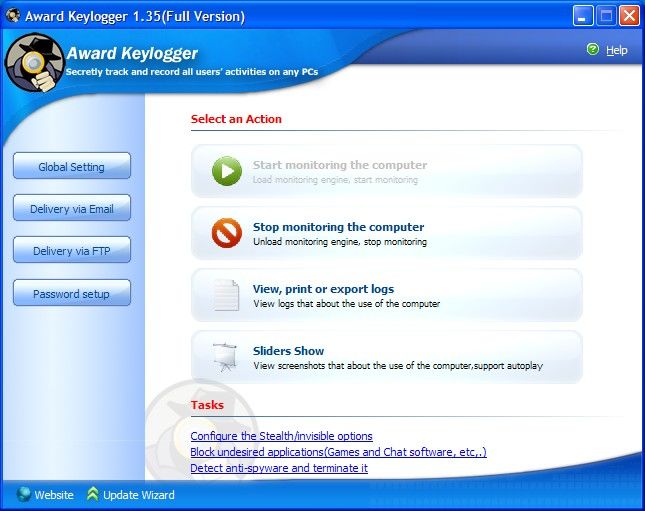Open Global Setting
The height and width of the screenshot is (511, 645).
72,166
